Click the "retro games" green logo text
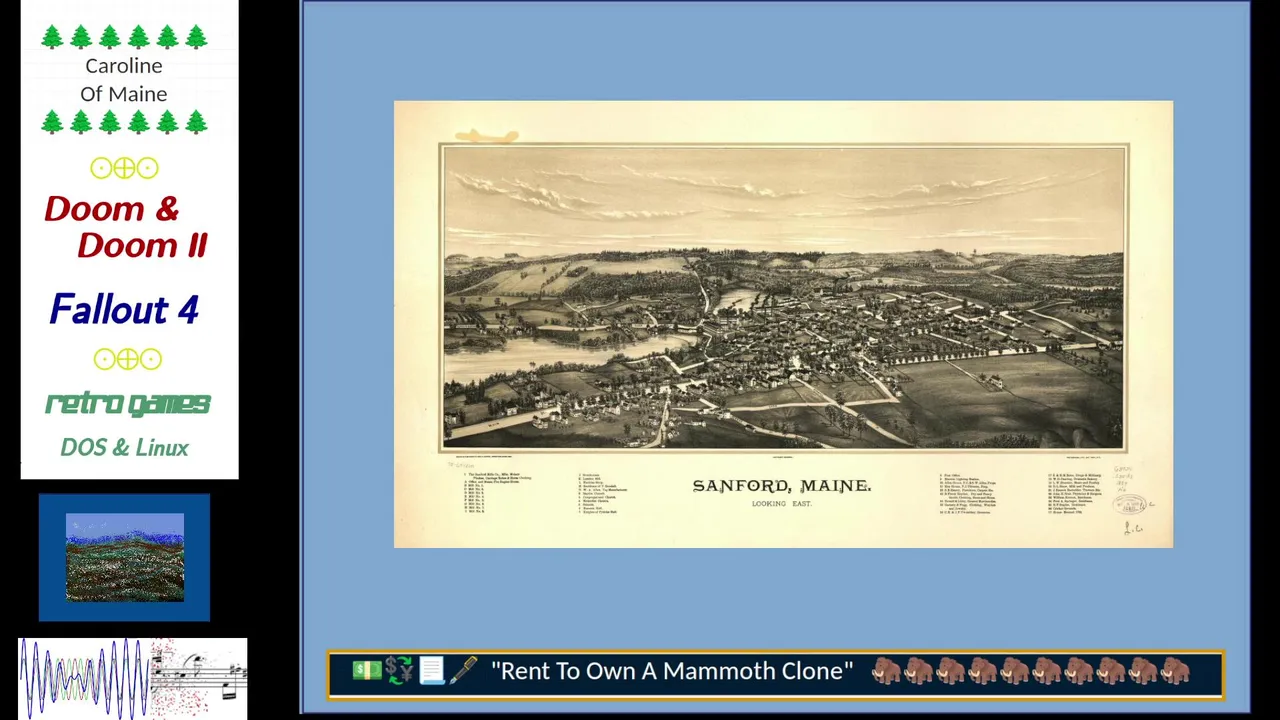This screenshot has height=720, width=1280. pyautogui.click(x=128, y=404)
